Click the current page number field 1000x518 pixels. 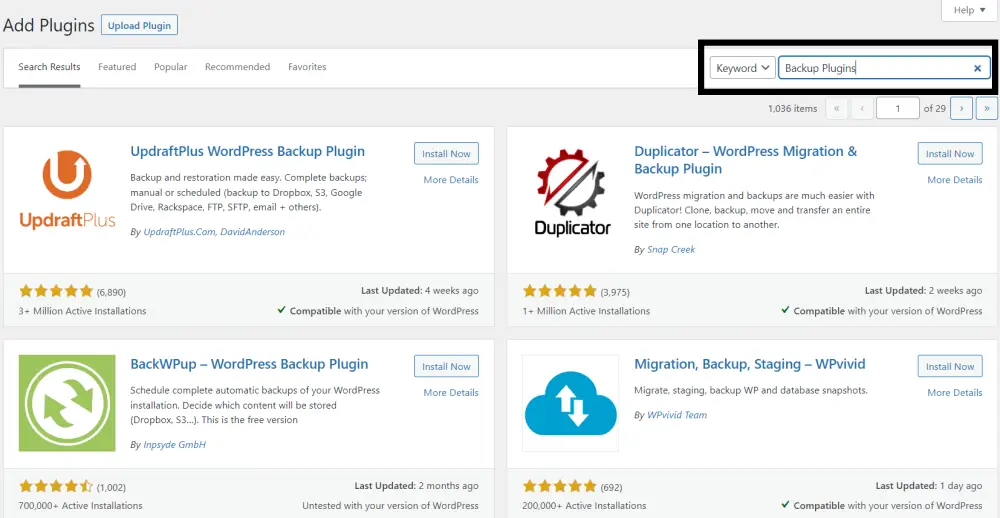coord(898,108)
